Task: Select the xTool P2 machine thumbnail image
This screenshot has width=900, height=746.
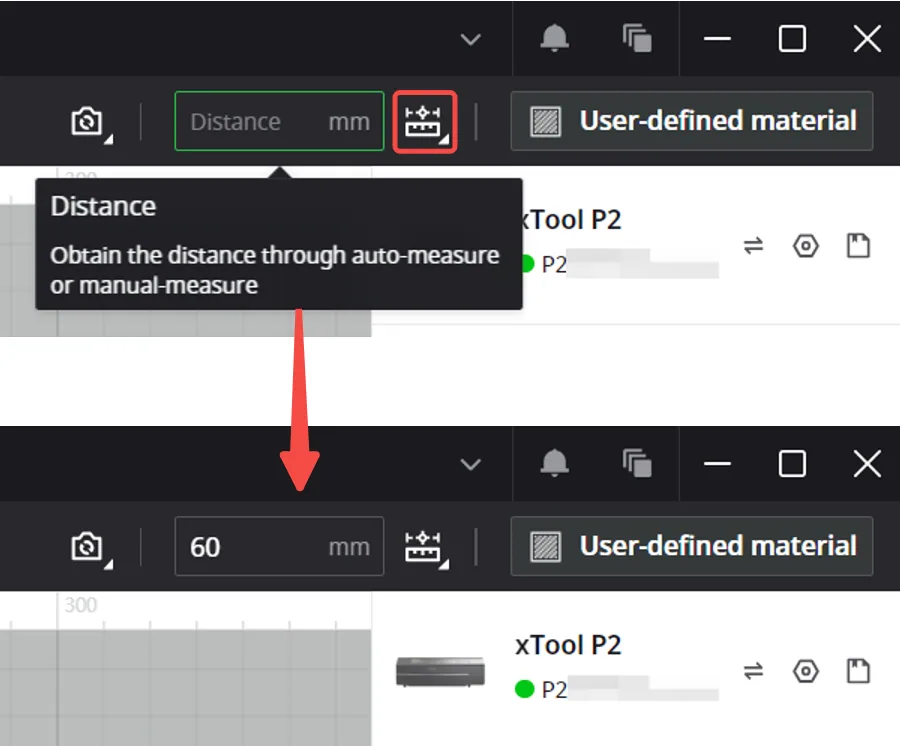Action: click(x=440, y=671)
